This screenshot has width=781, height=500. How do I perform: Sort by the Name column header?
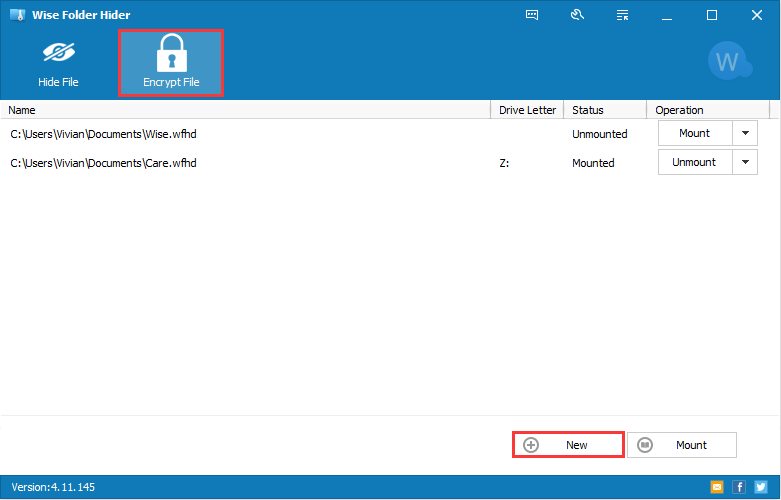click(246, 110)
